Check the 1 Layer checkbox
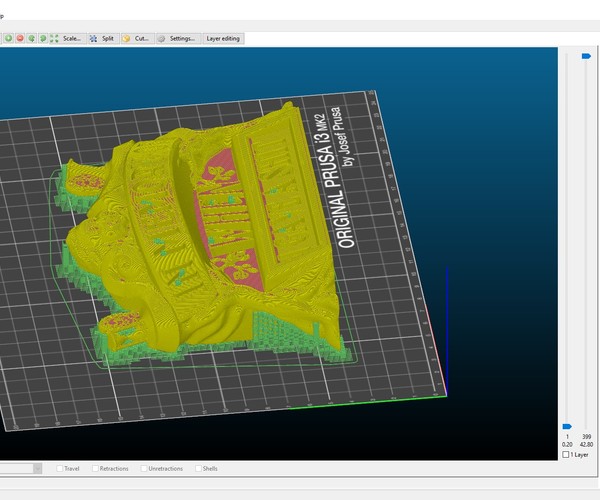This screenshot has width=600, height=500. click(567, 454)
